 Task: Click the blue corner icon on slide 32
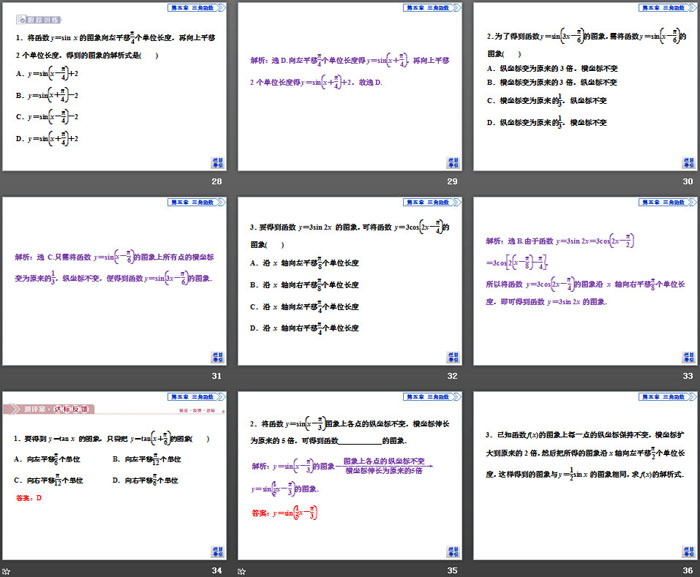pyautogui.click(x=453, y=357)
